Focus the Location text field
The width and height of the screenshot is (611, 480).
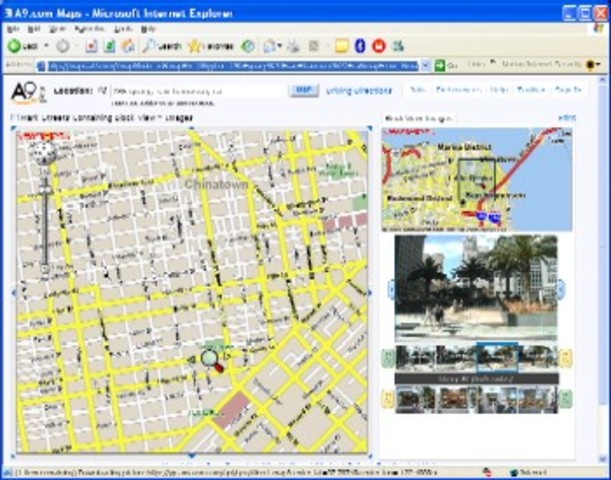[199, 91]
